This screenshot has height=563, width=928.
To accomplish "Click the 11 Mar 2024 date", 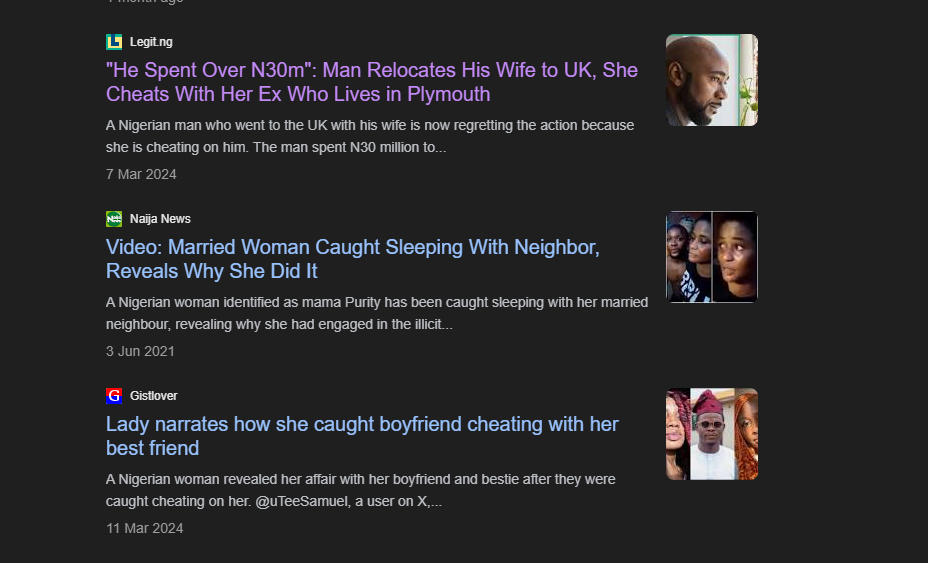I will [x=144, y=528].
